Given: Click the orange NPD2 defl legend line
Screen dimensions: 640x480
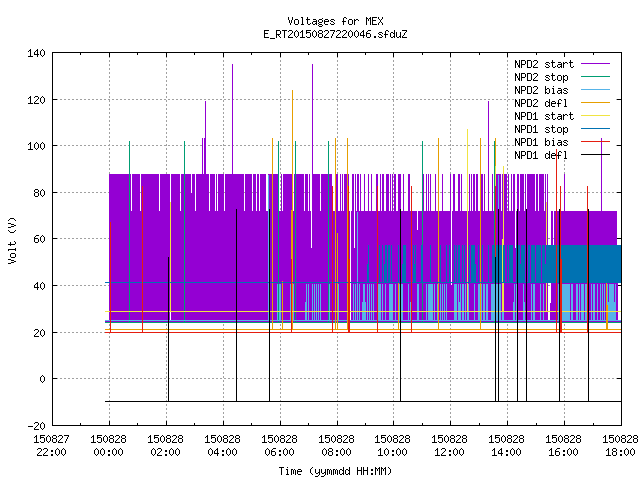Looking at the screenshot, I should click(595, 103).
